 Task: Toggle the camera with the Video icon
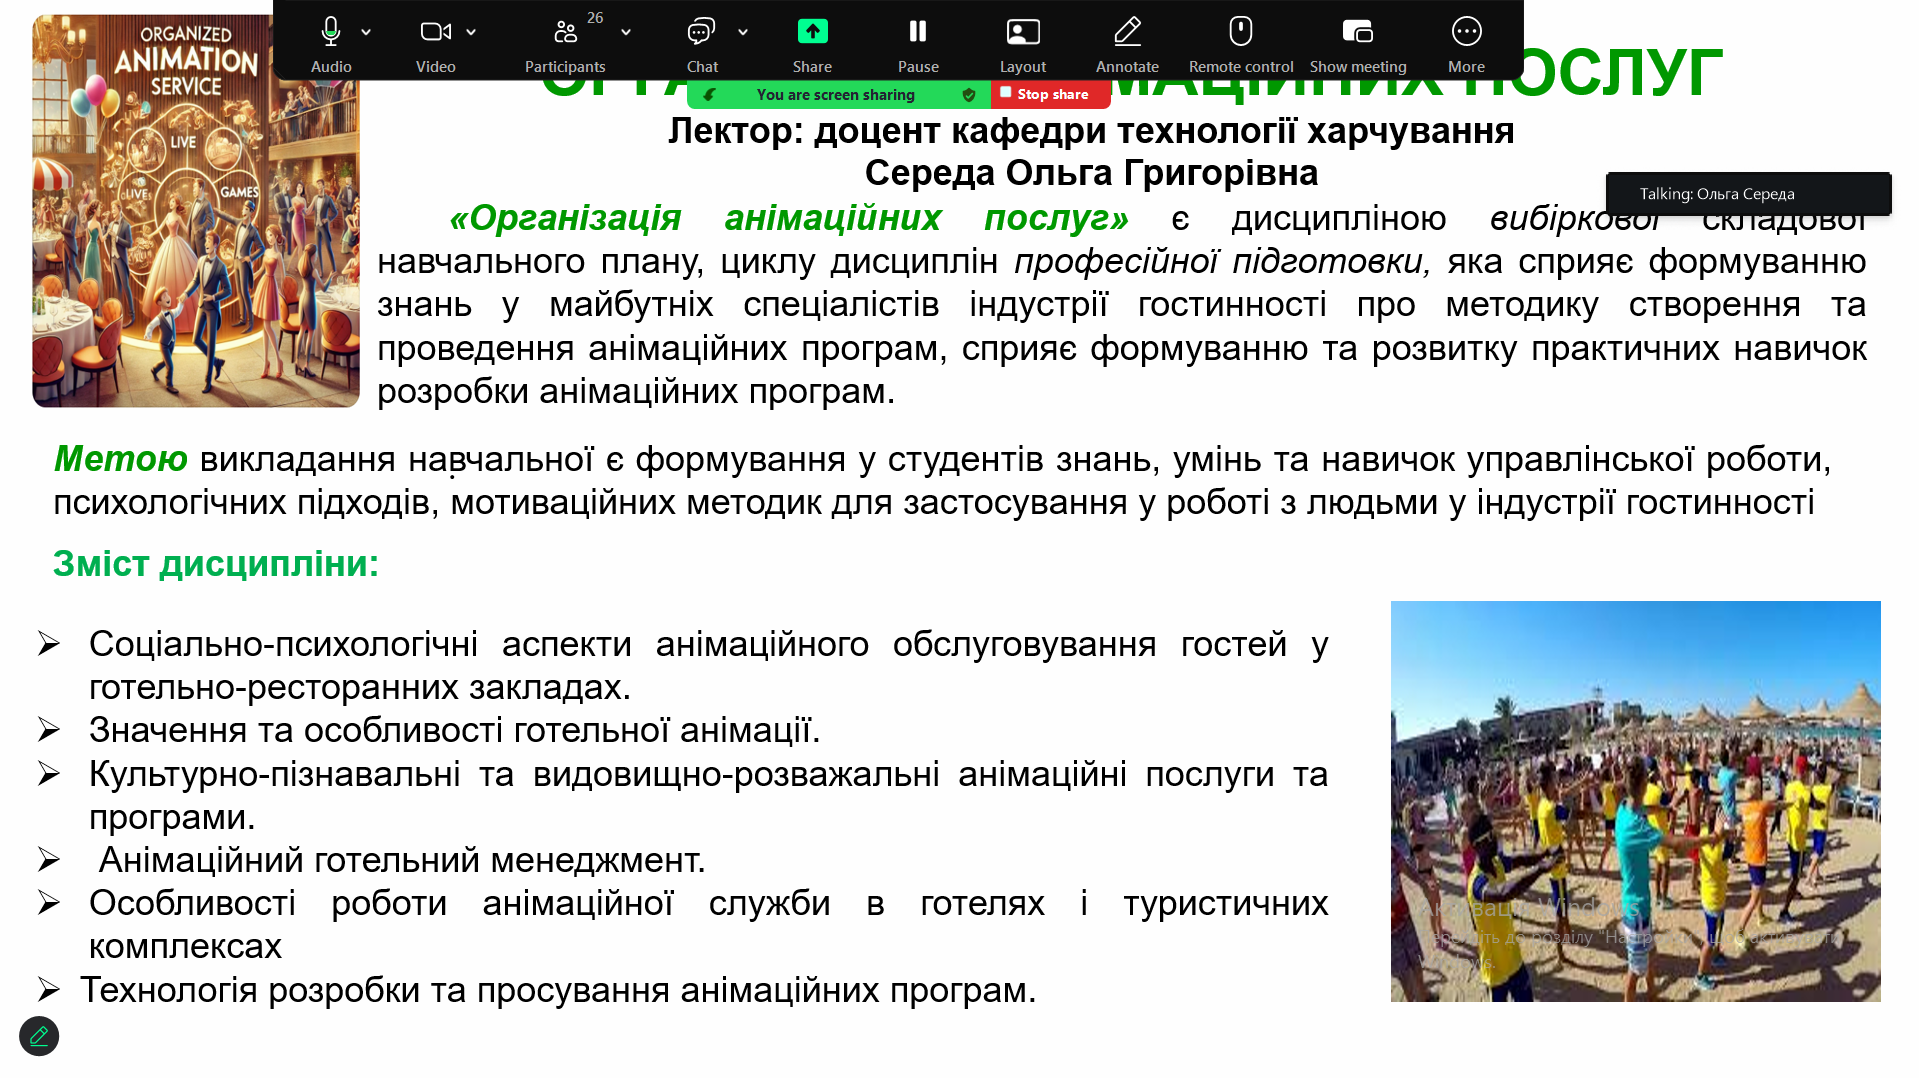click(x=435, y=33)
